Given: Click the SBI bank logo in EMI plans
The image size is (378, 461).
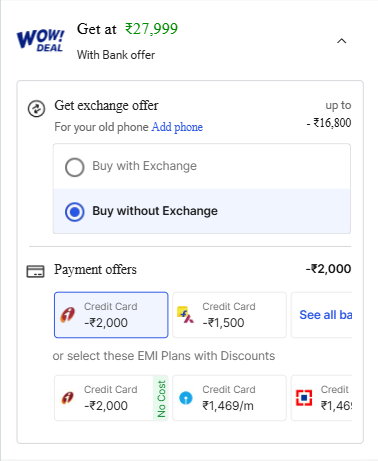Looking at the screenshot, I should coord(186,398).
